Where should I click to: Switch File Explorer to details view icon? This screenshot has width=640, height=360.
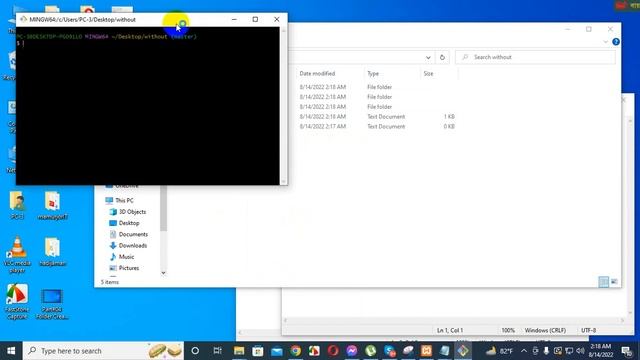point(603,282)
